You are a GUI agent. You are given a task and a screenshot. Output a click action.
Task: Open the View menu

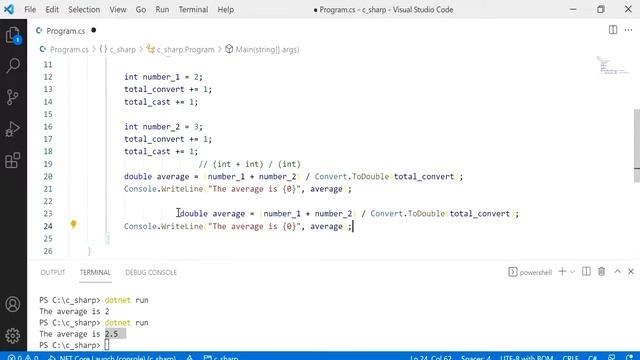point(118,9)
